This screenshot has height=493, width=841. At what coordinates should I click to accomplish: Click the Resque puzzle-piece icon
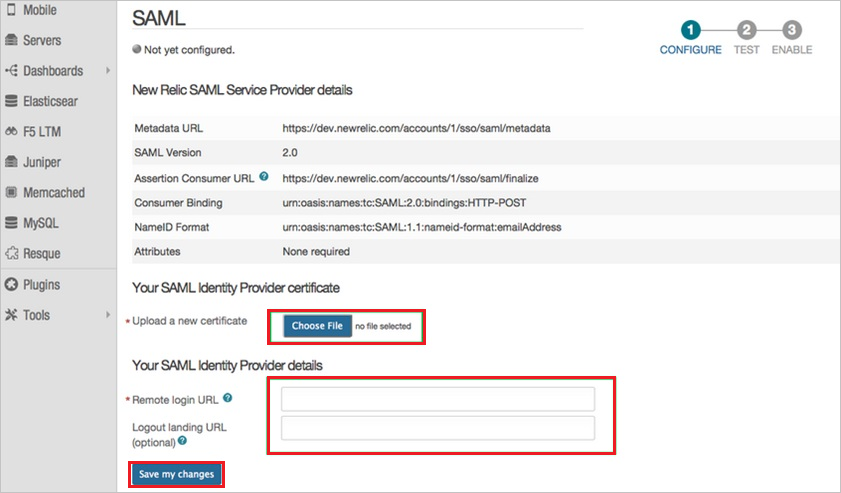(x=11, y=253)
